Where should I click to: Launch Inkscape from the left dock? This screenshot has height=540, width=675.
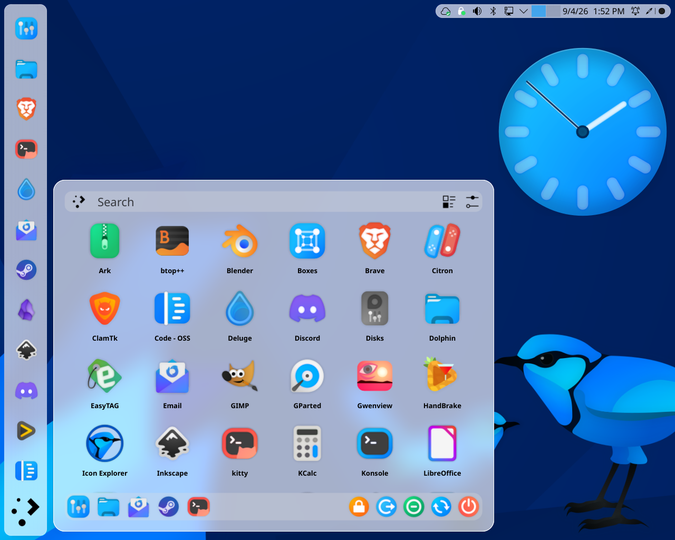pos(26,350)
